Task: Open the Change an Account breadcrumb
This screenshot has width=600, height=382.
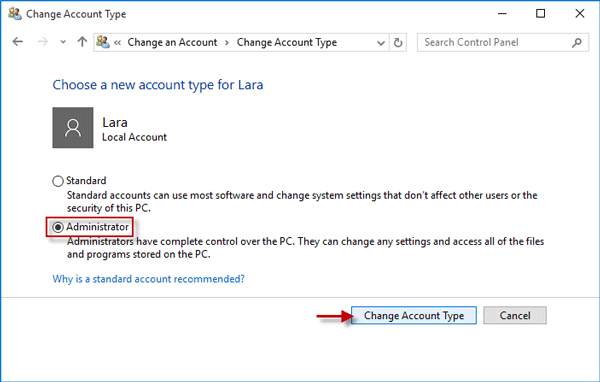Action: click(x=172, y=42)
